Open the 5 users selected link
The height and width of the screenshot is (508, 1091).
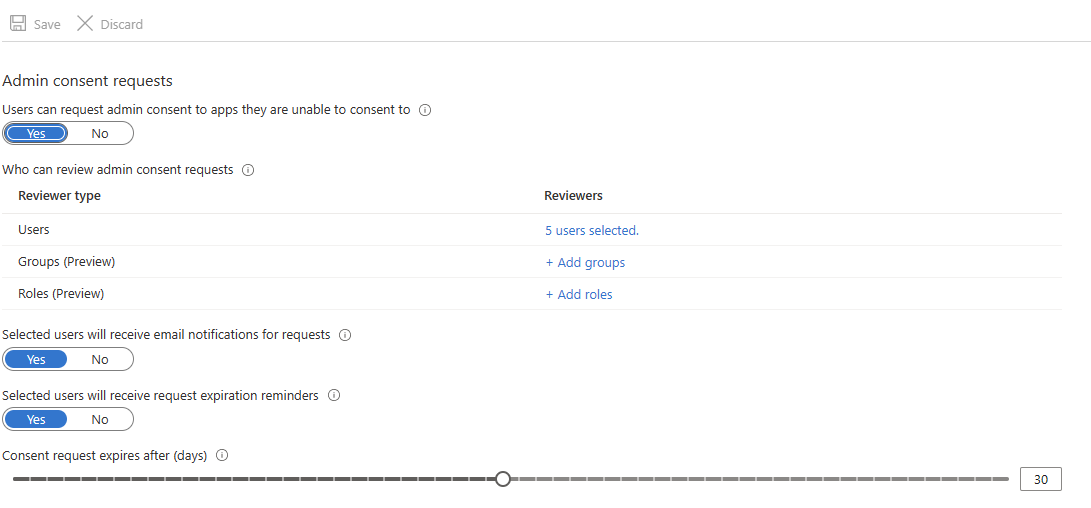coord(592,230)
